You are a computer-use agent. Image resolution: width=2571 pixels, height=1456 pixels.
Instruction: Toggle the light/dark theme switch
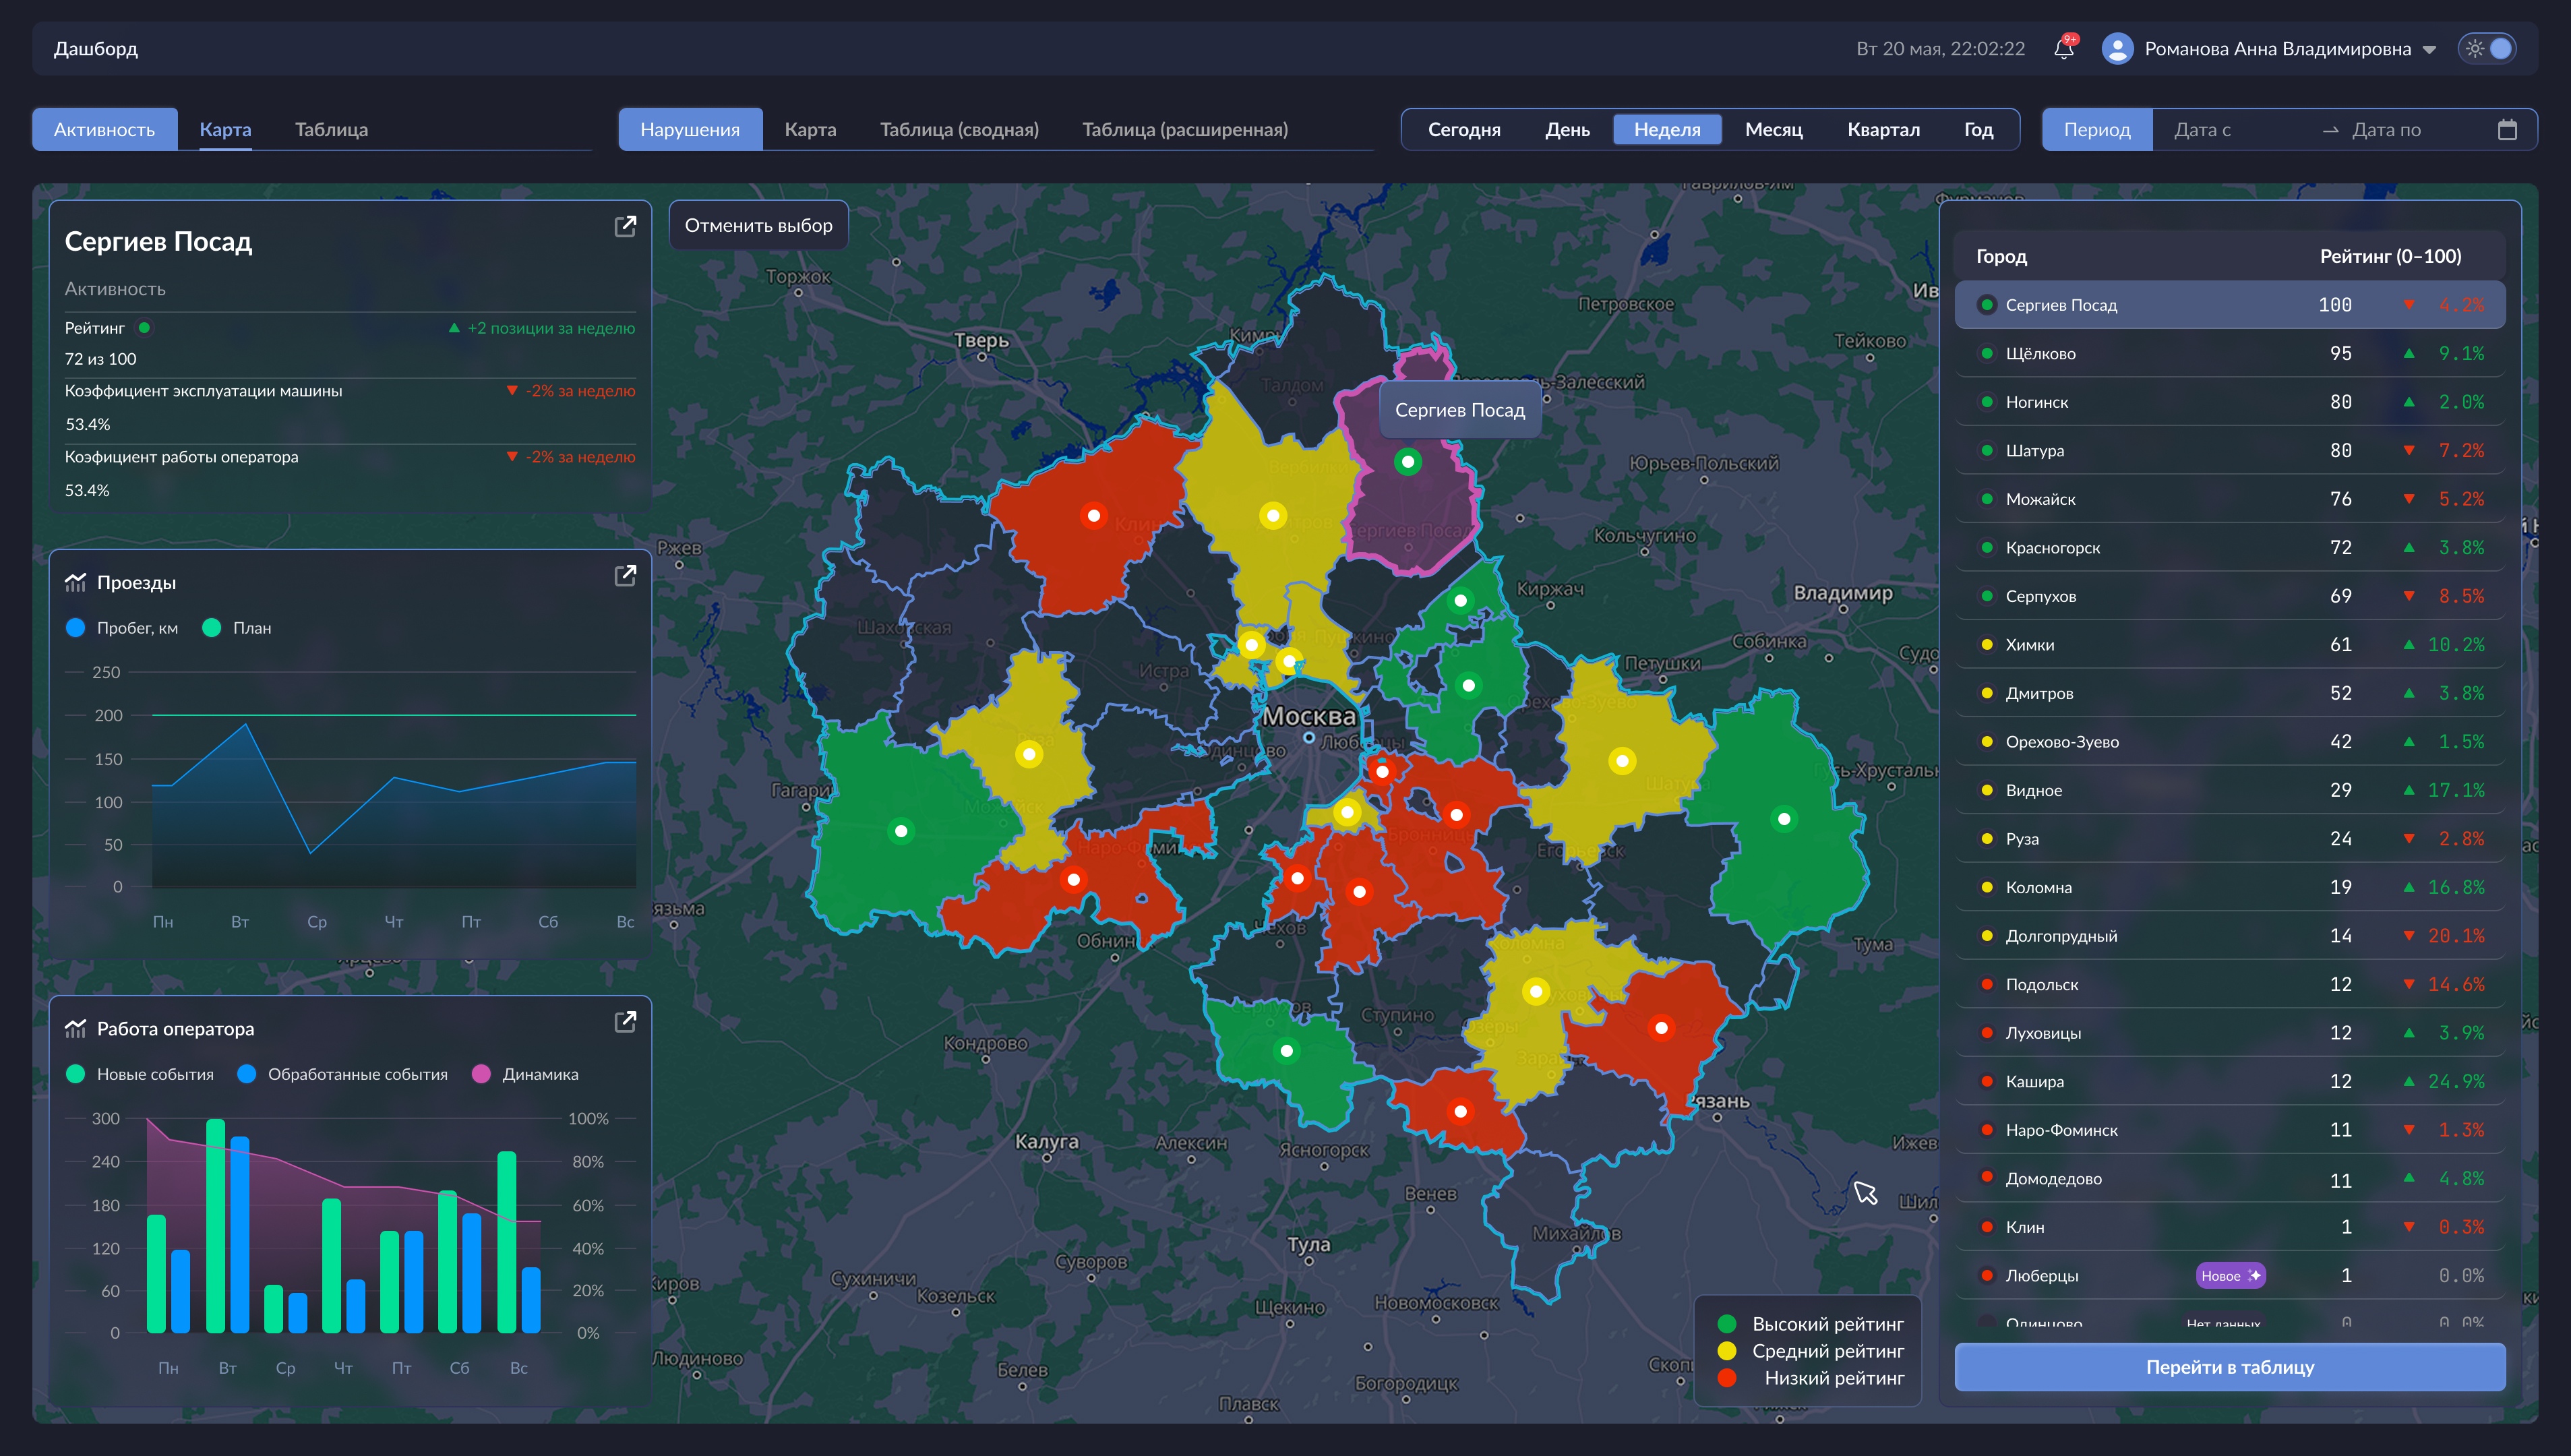coord(2487,48)
